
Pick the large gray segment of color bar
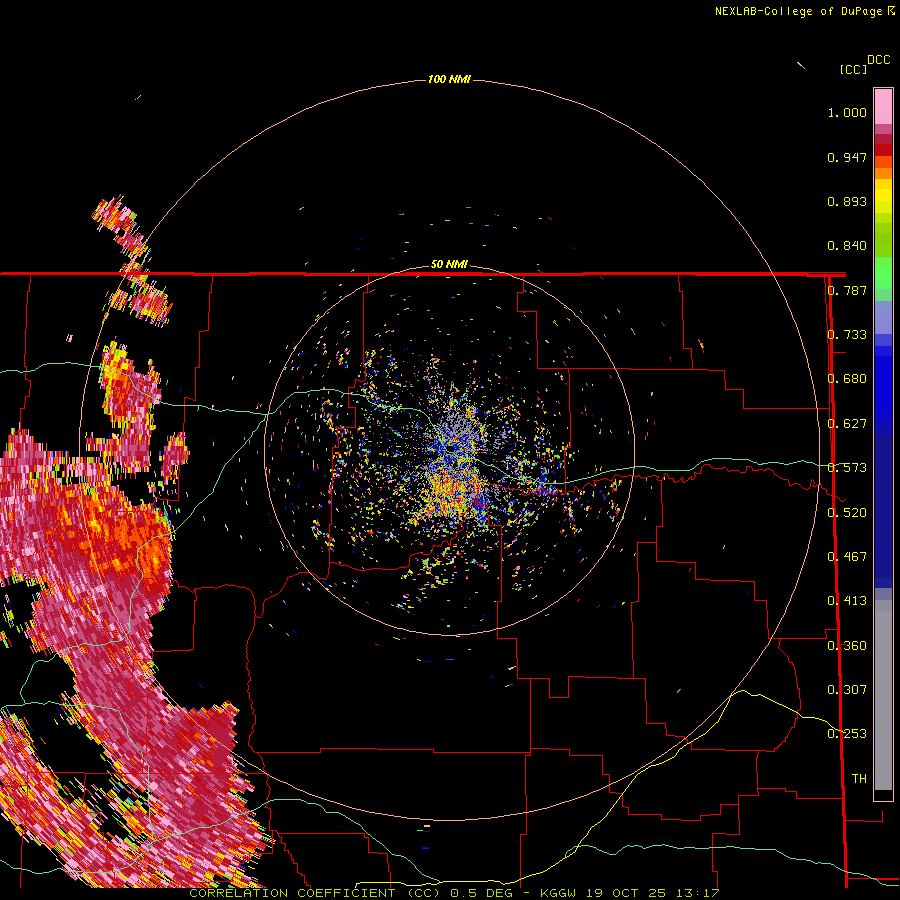tap(883, 695)
